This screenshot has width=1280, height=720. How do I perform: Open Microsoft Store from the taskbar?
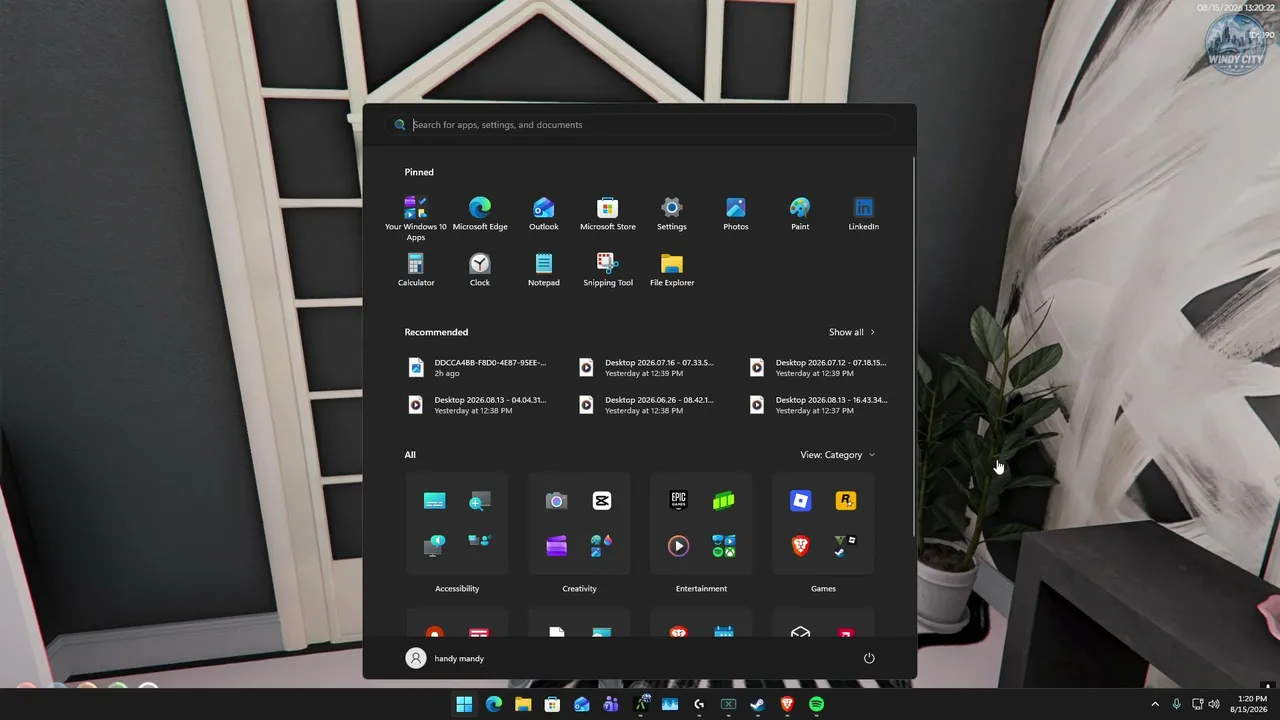coord(552,704)
